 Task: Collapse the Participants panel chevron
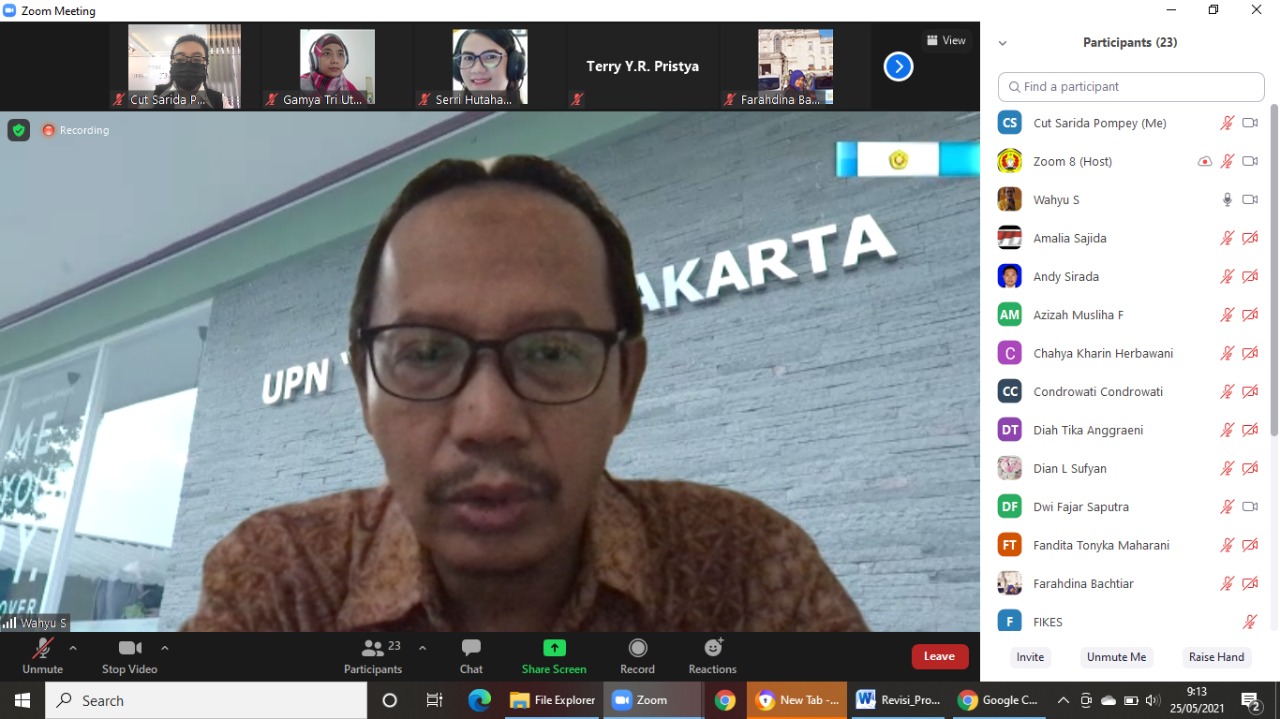(x=1002, y=43)
